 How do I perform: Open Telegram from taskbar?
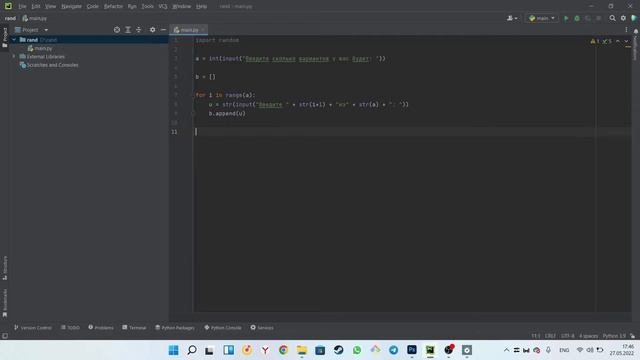[x=393, y=350]
